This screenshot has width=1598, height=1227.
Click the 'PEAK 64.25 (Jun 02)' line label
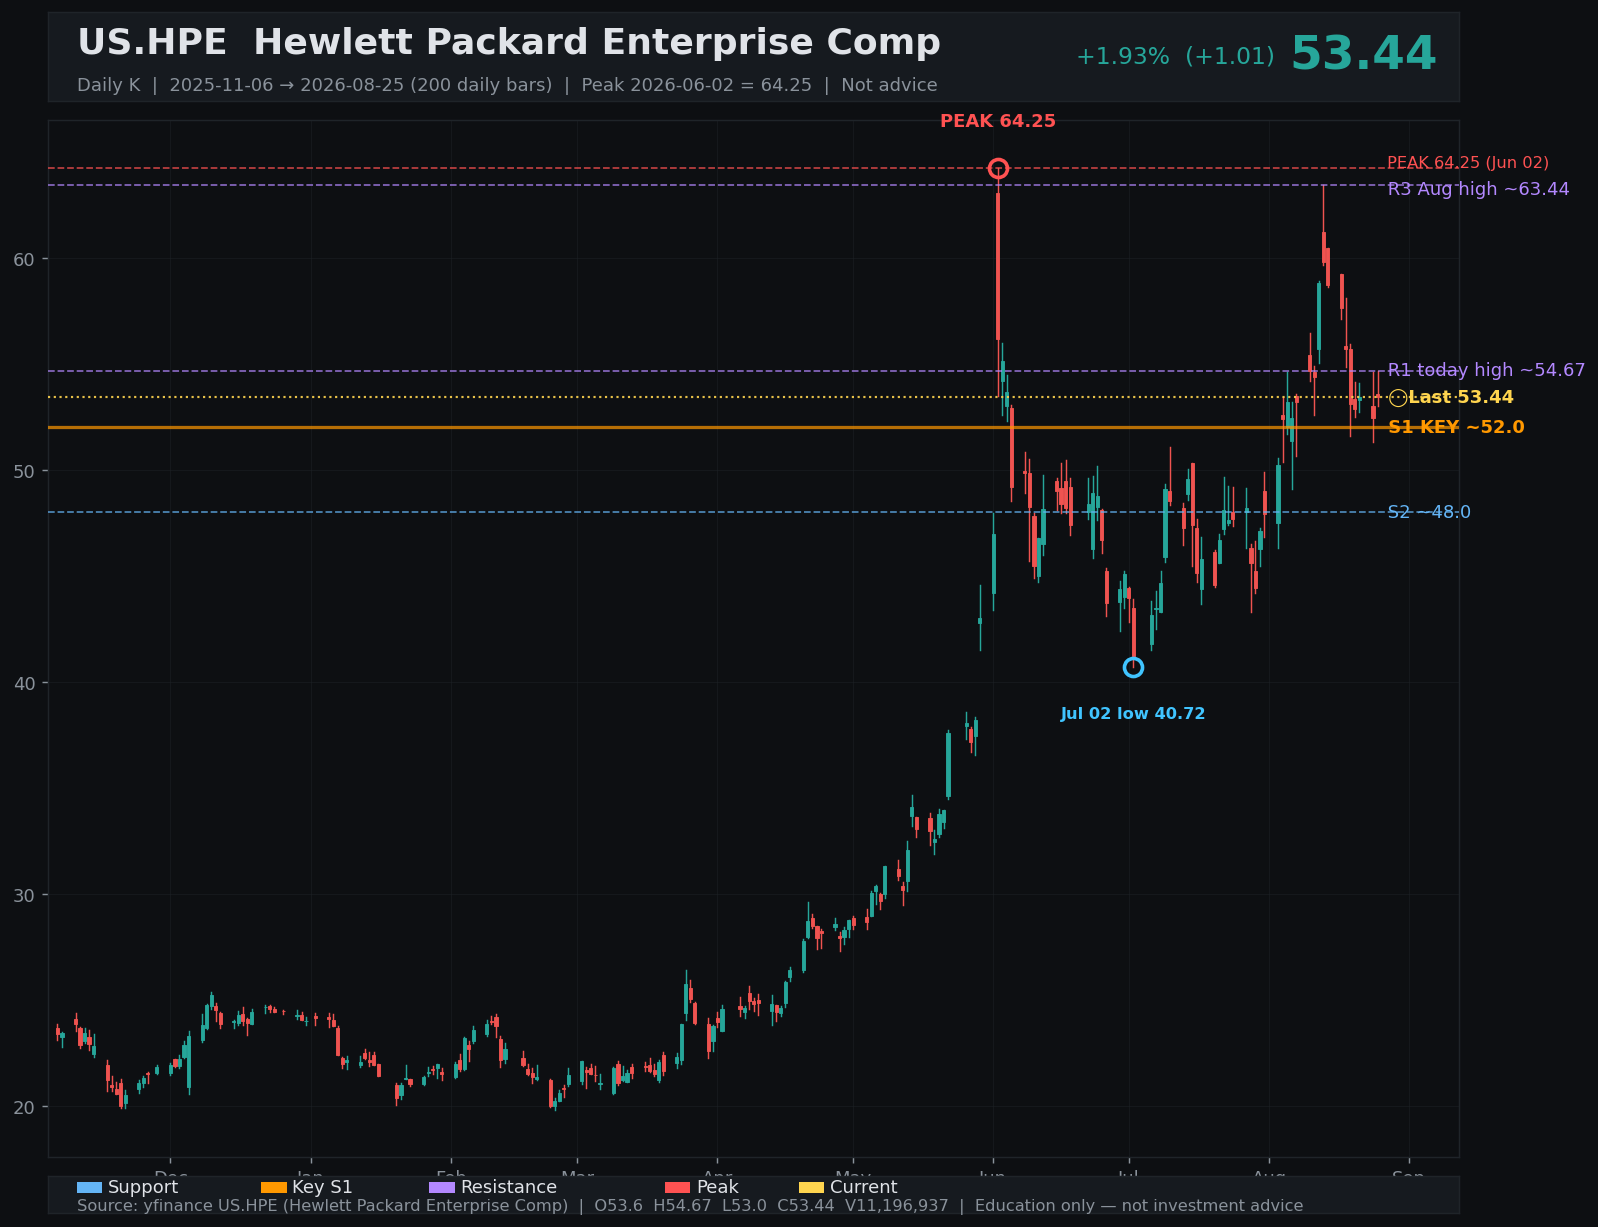pyautogui.click(x=1468, y=163)
